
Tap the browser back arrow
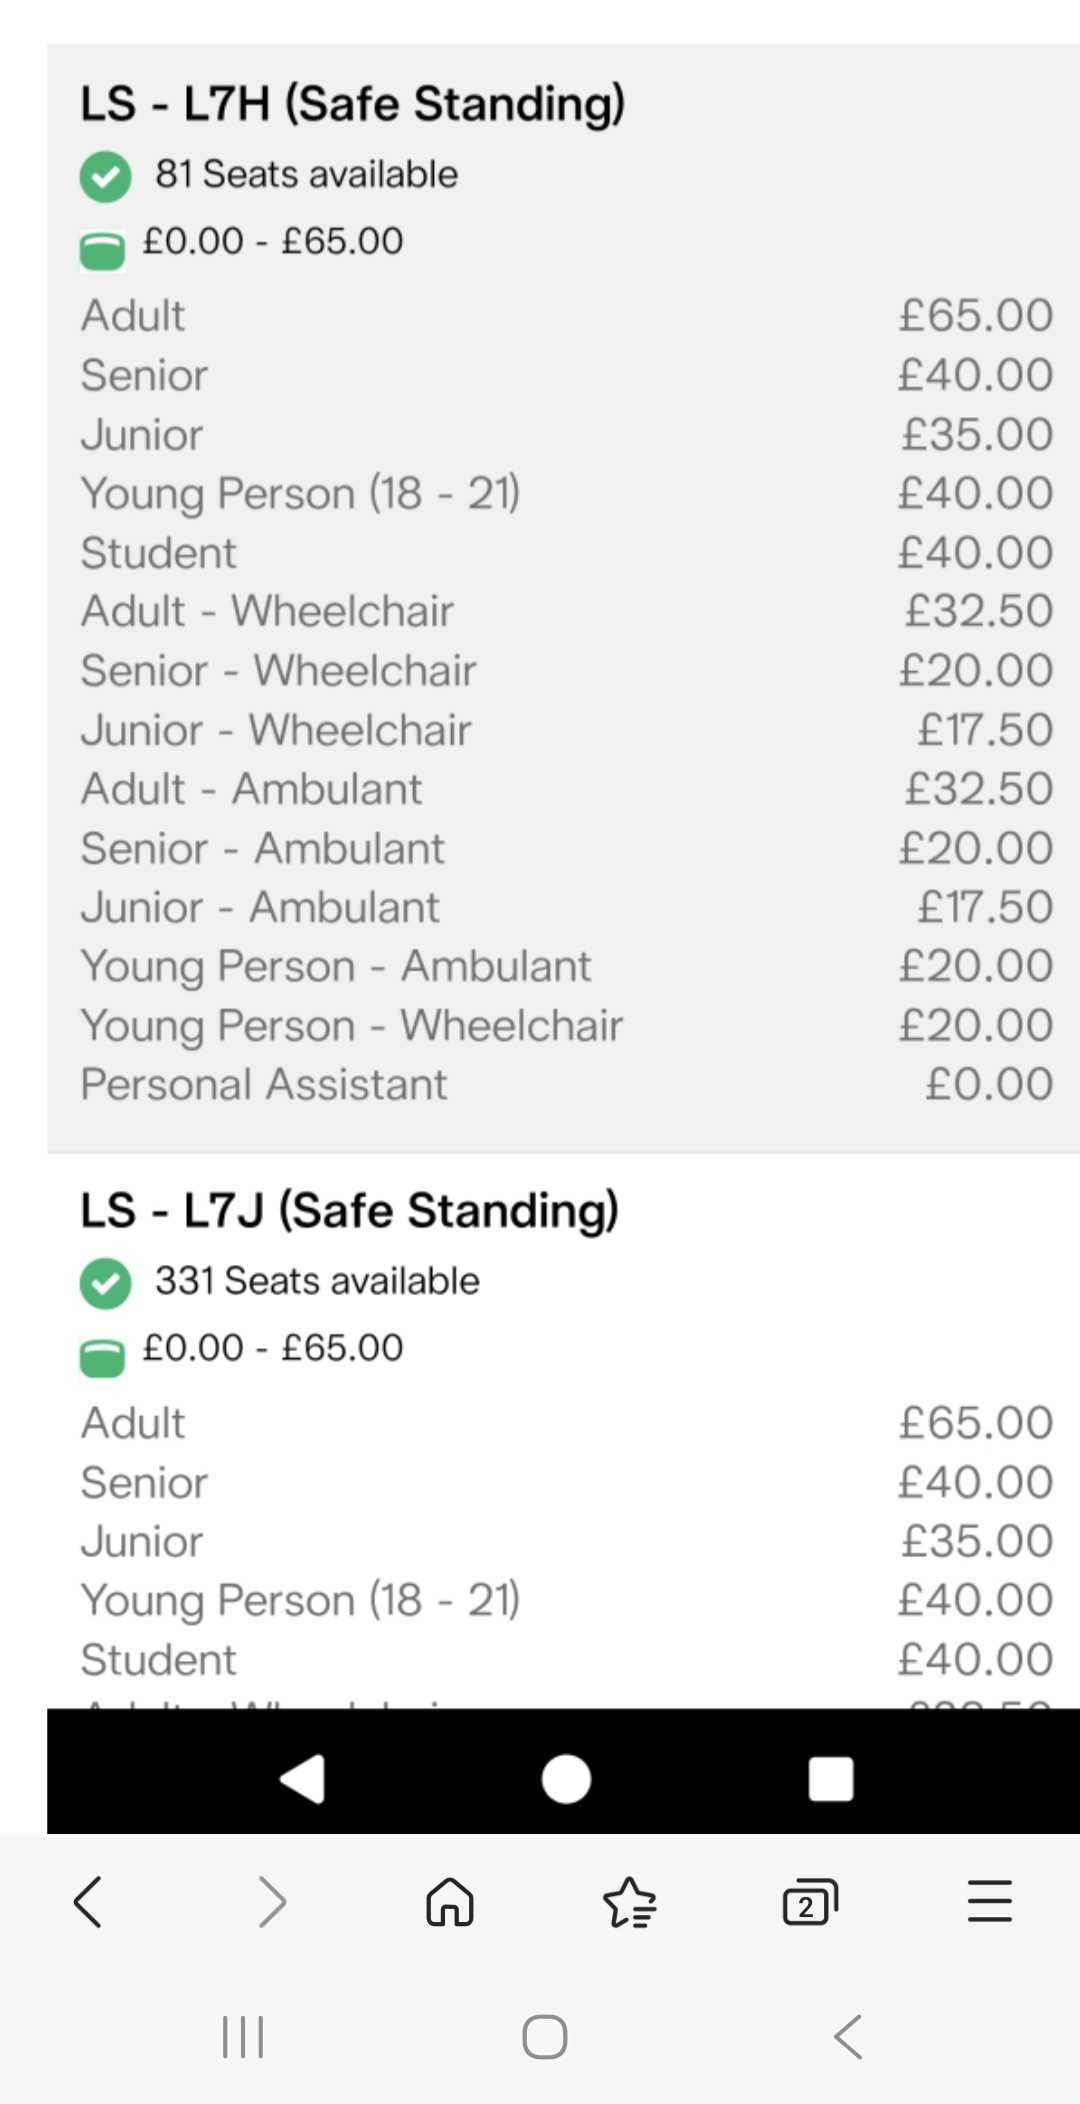click(88, 1901)
